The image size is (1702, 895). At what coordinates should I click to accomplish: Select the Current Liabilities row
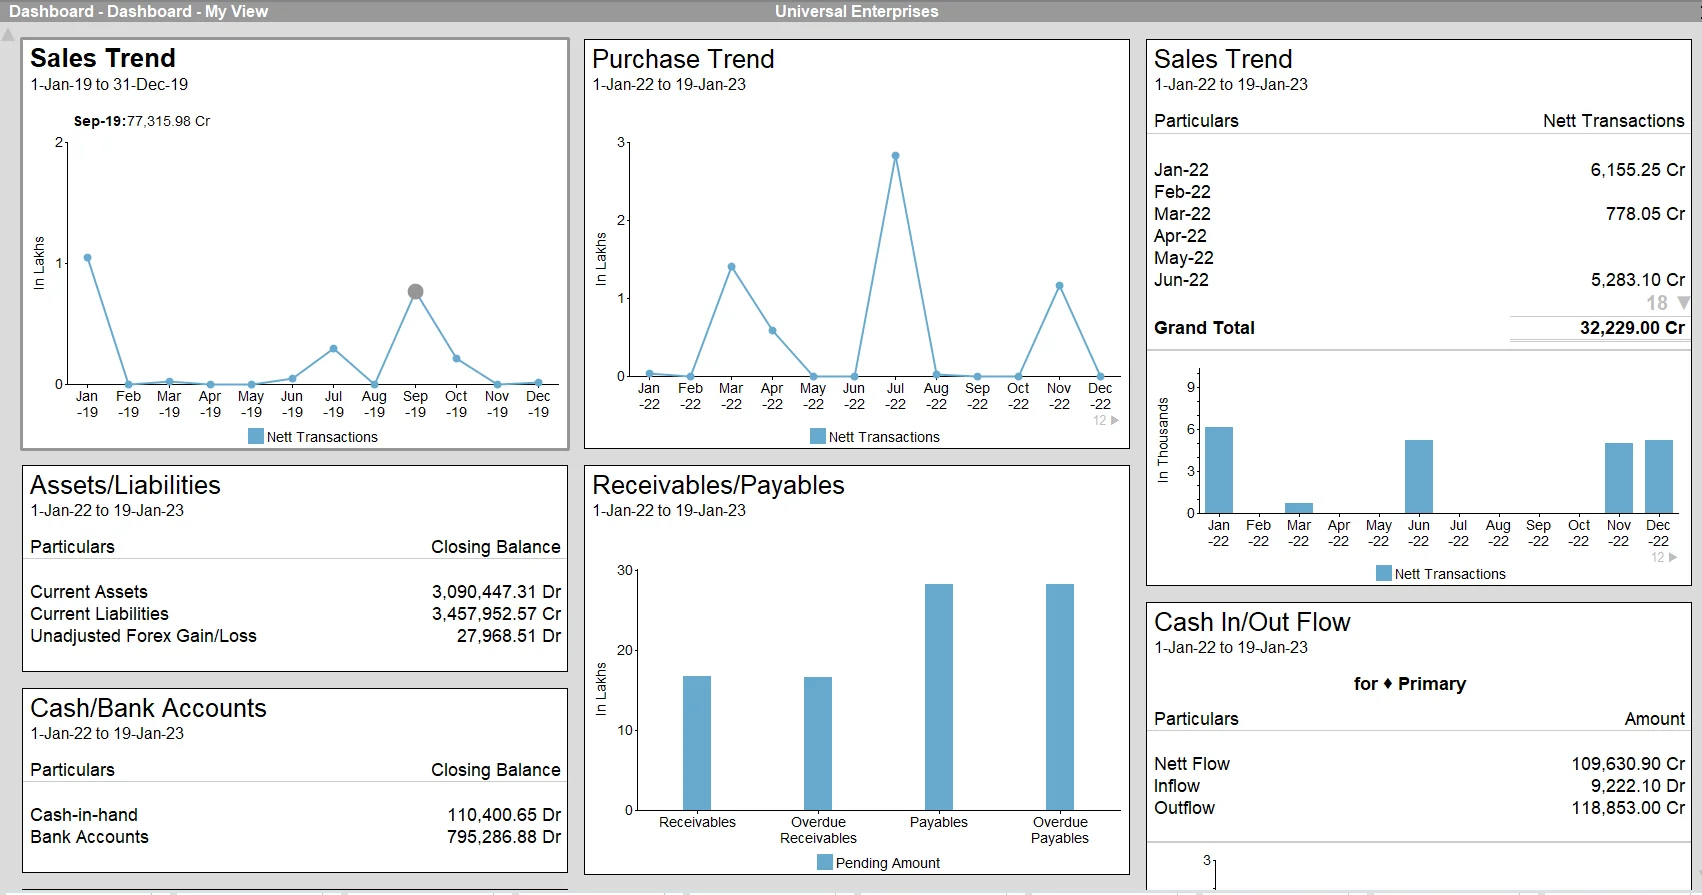[295, 614]
